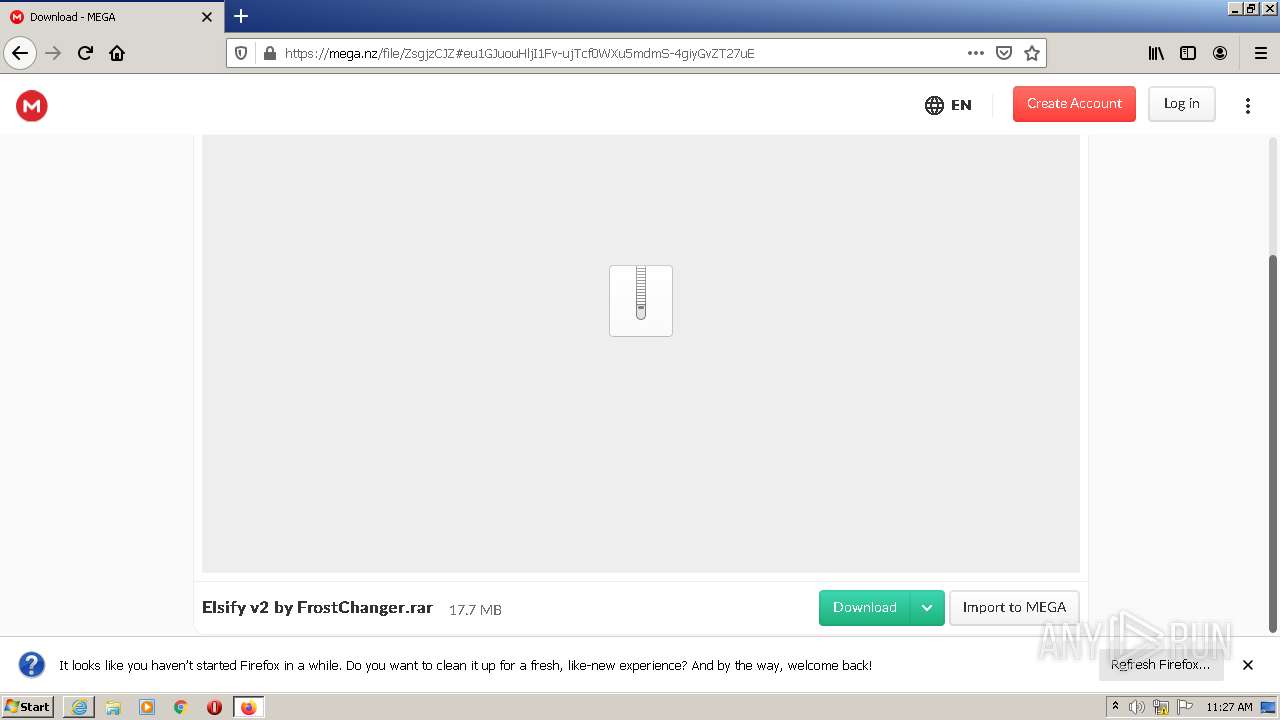Open the volume speaker tray icon
The width and height of the screenshot is (1280, 720).
[x=1137, y=707]
